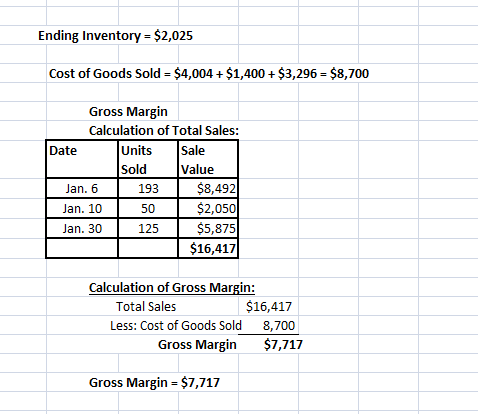
Task: Click the $2,050 sale value cell
Action: tap(208, 208)
